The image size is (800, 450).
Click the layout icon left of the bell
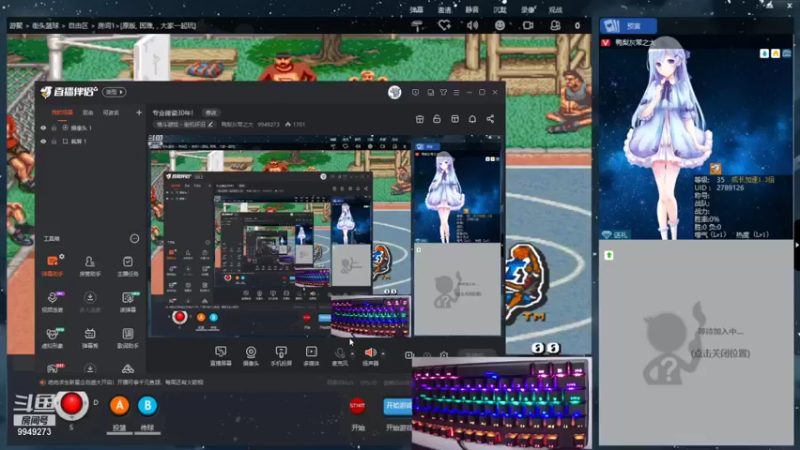(455, 119)
